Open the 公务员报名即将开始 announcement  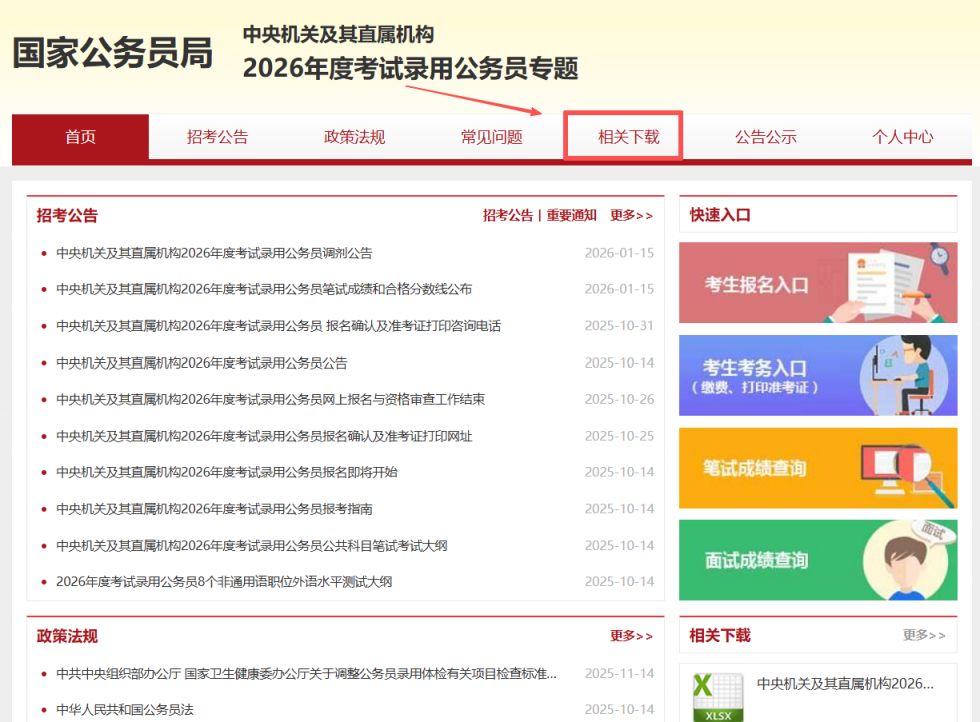[x=227, y=472]
